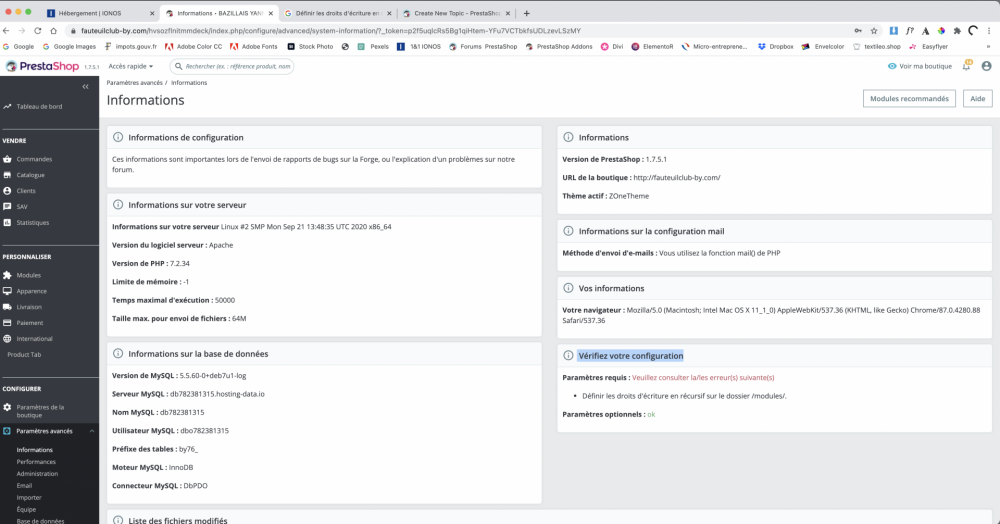Open Product Tab in sidebar
Viewport: 1000px width, 524px height.
pos(24,354)
